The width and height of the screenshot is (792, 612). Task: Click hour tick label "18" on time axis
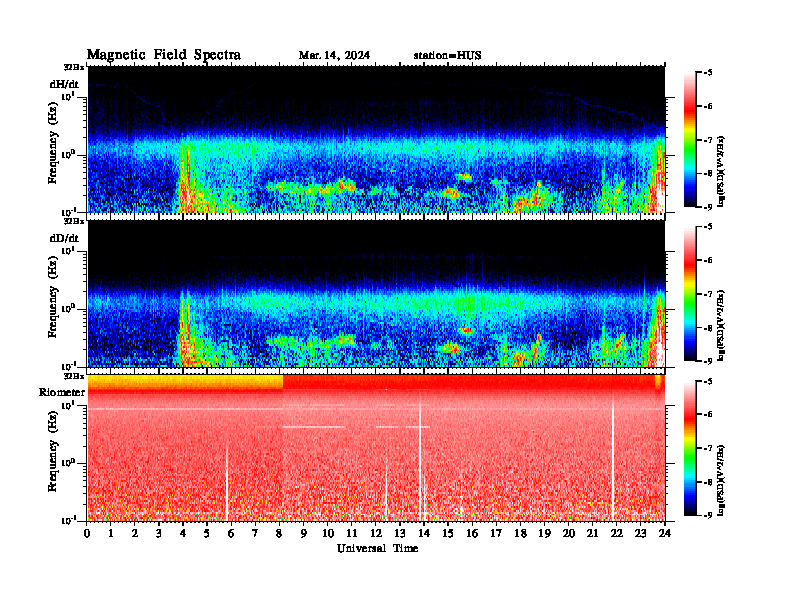pyautogui.click(x=520, y=533)
